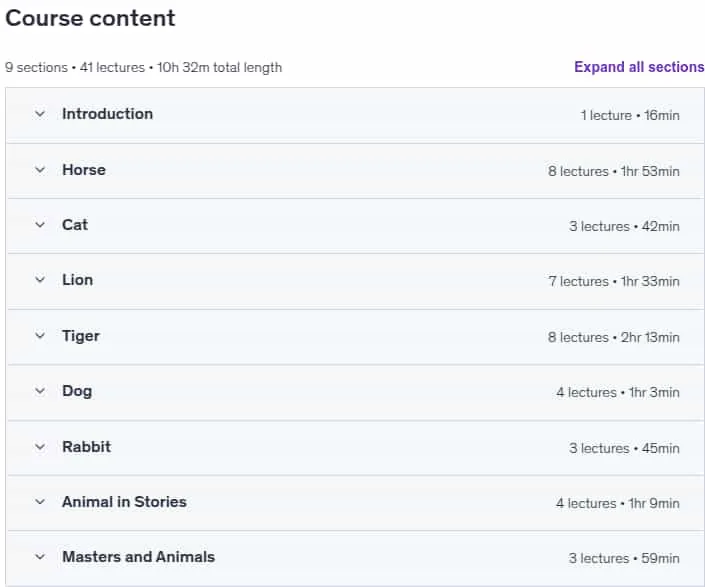Expand the Cat section chevron
Image resolution: width=705 pixels, height=587 pixels.
click(40, 225)
